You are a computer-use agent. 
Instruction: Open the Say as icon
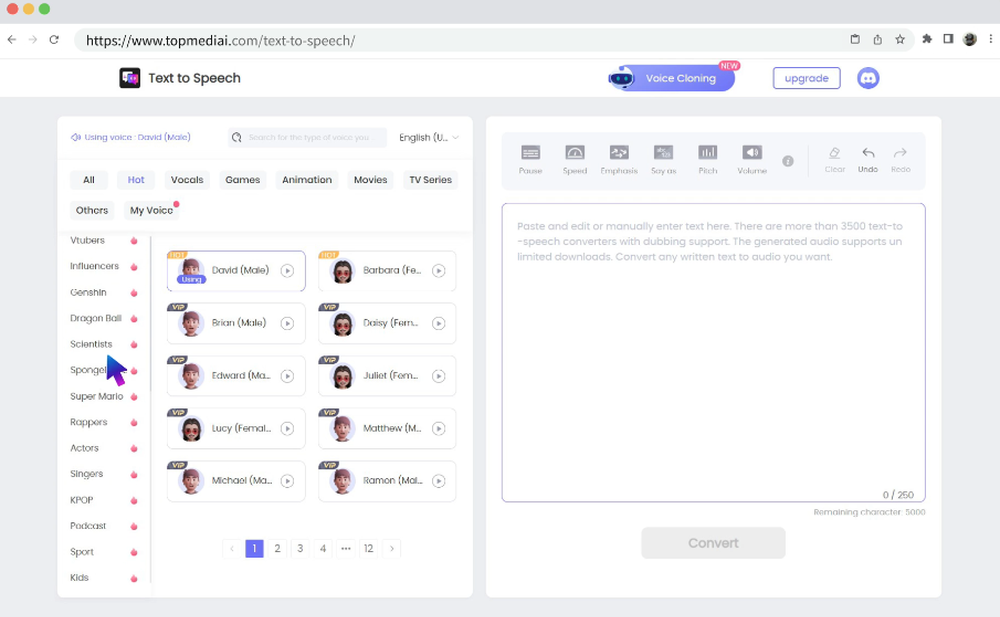point(663,157)
